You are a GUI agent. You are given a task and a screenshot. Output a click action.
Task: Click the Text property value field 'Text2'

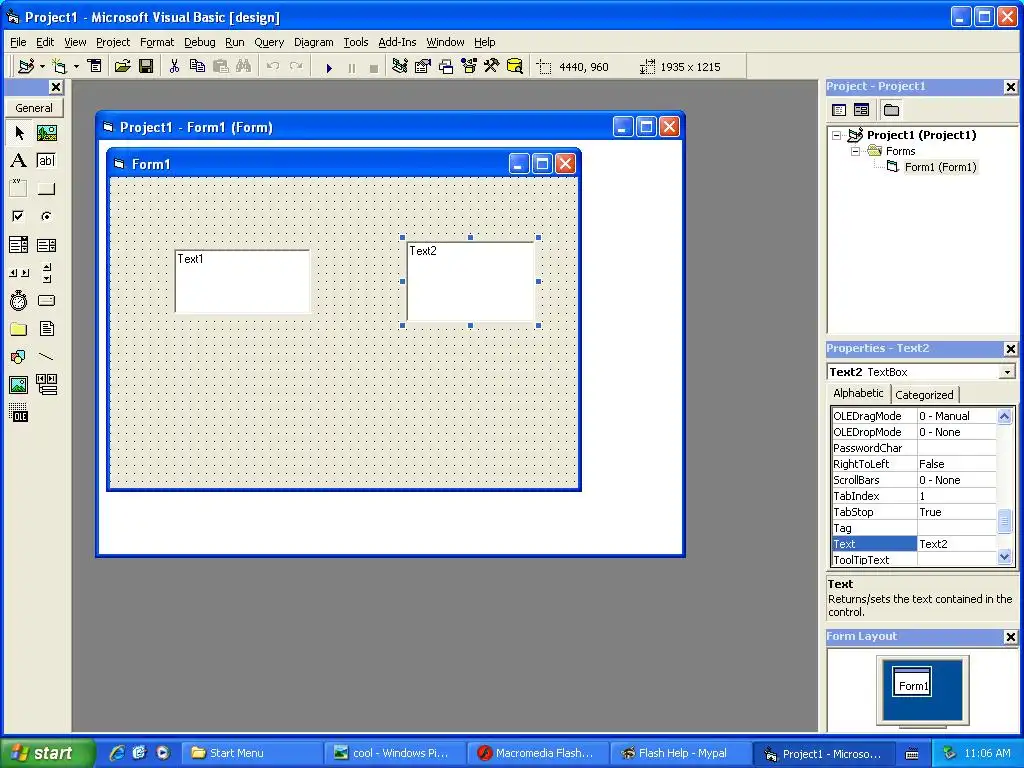coord(956,544)
